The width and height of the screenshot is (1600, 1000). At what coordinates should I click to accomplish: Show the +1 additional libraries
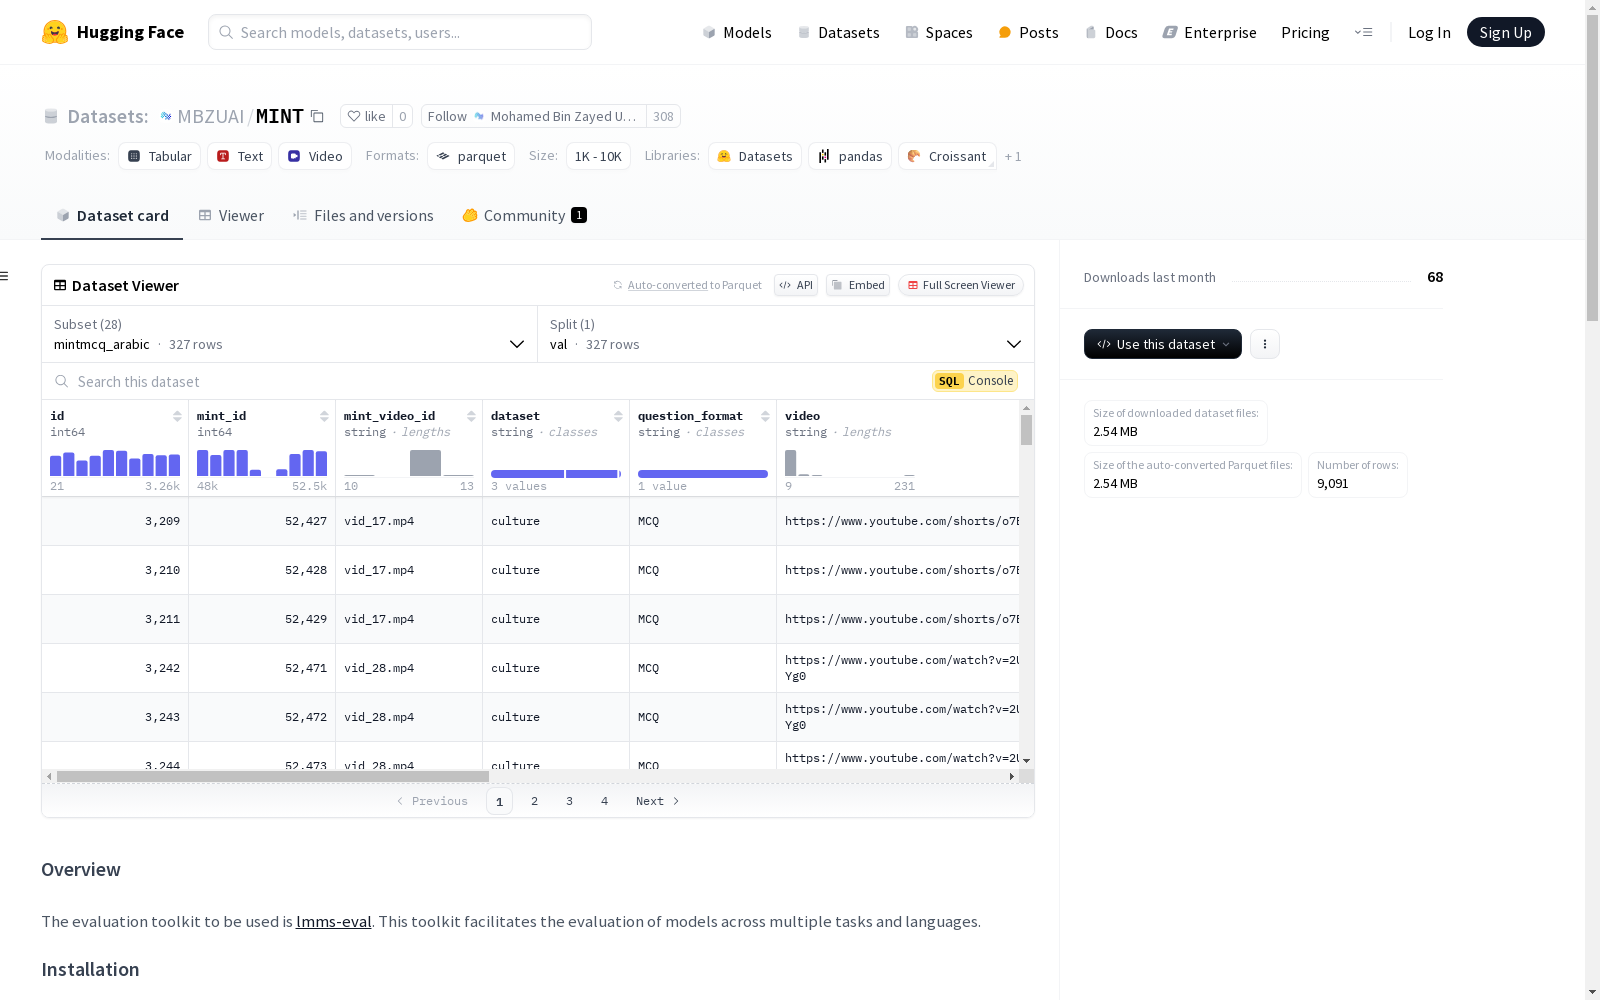[x=1013, y=156]
